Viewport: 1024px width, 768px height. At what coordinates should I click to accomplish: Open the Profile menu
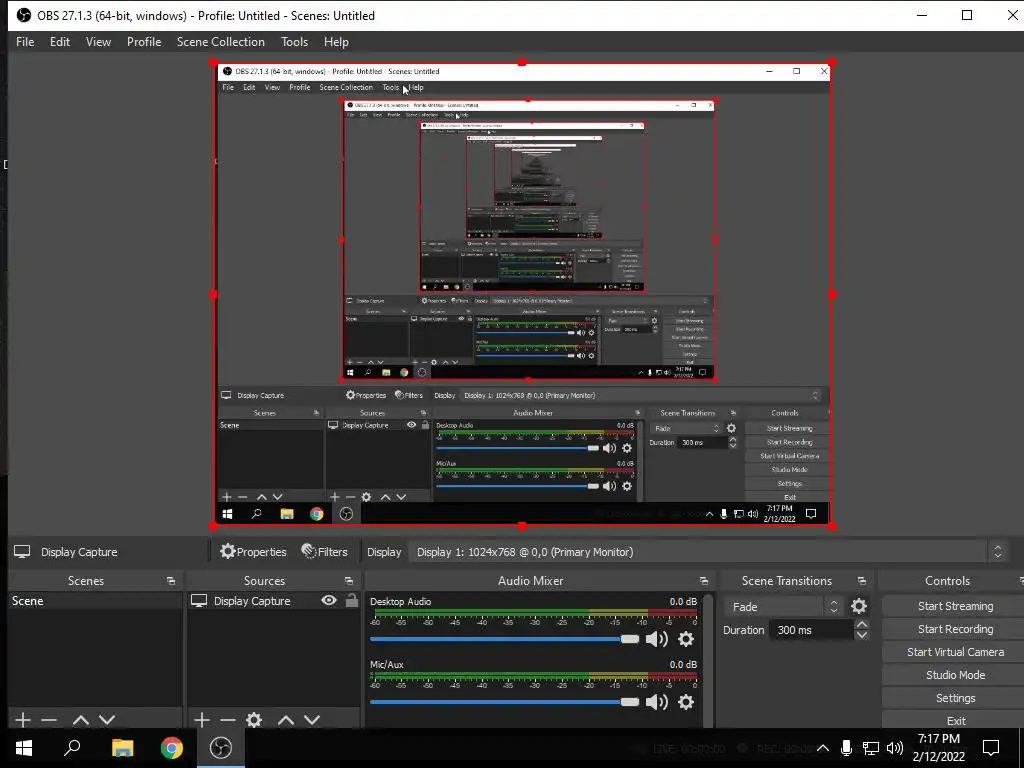tap(144, 42)
